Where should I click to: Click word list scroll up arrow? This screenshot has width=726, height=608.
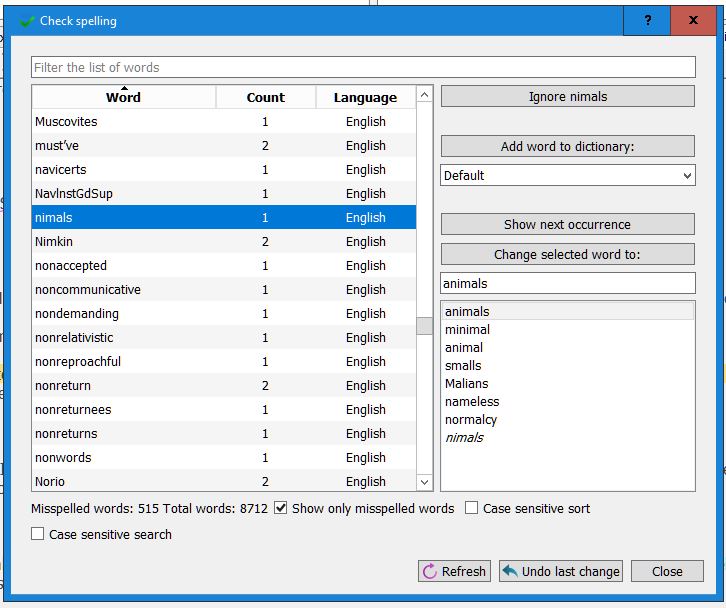[425, 95]
